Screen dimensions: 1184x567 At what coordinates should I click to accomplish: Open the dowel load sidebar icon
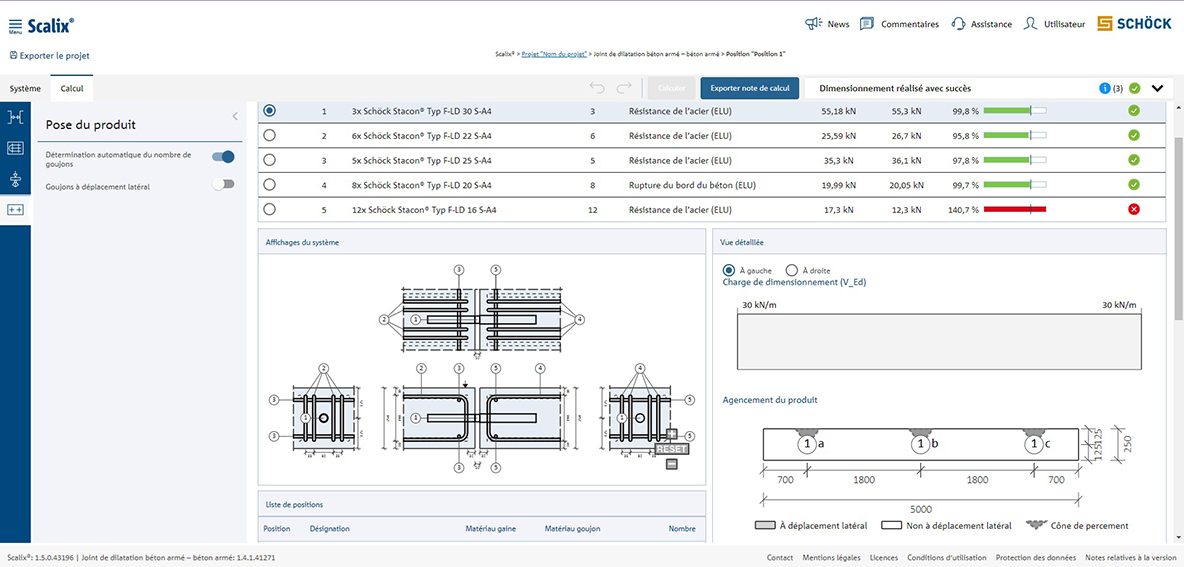coord(15,179)
